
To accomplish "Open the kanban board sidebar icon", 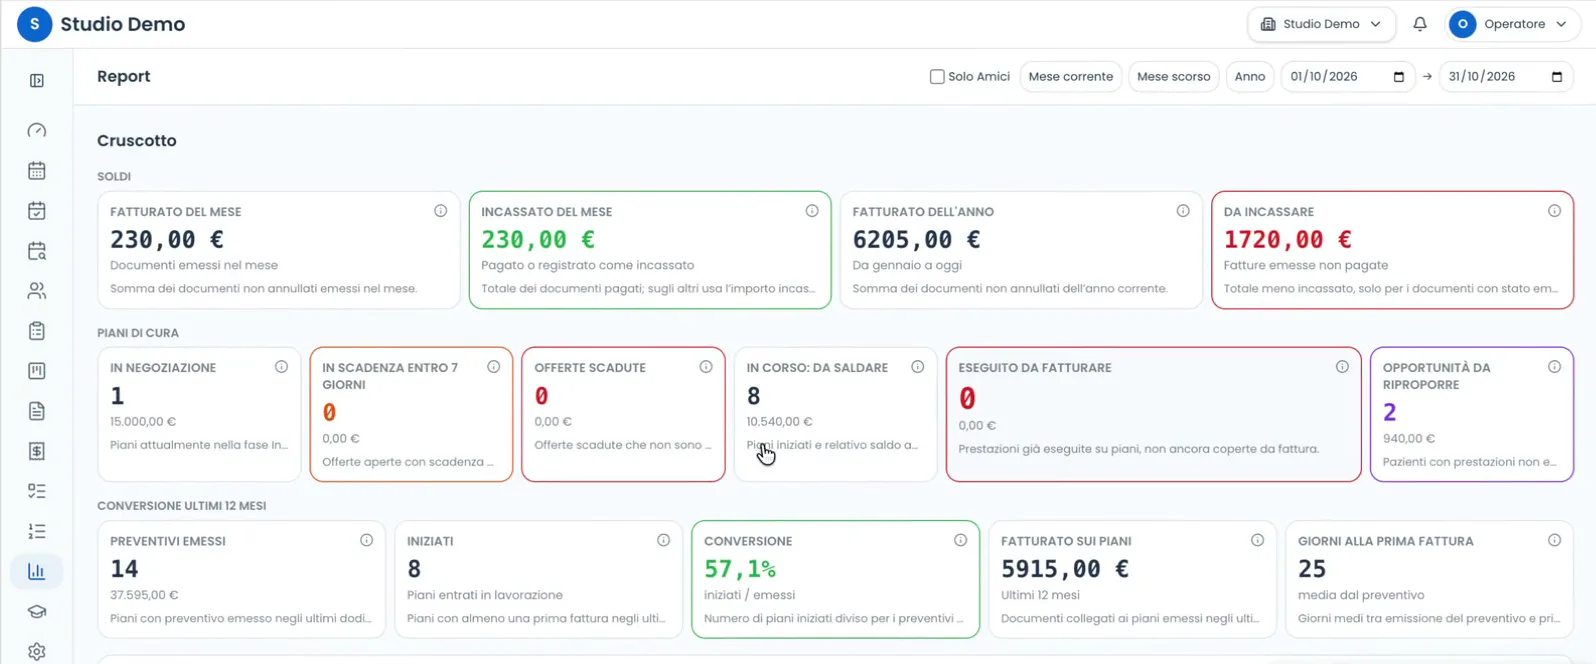I will click(x=37, y=371).
